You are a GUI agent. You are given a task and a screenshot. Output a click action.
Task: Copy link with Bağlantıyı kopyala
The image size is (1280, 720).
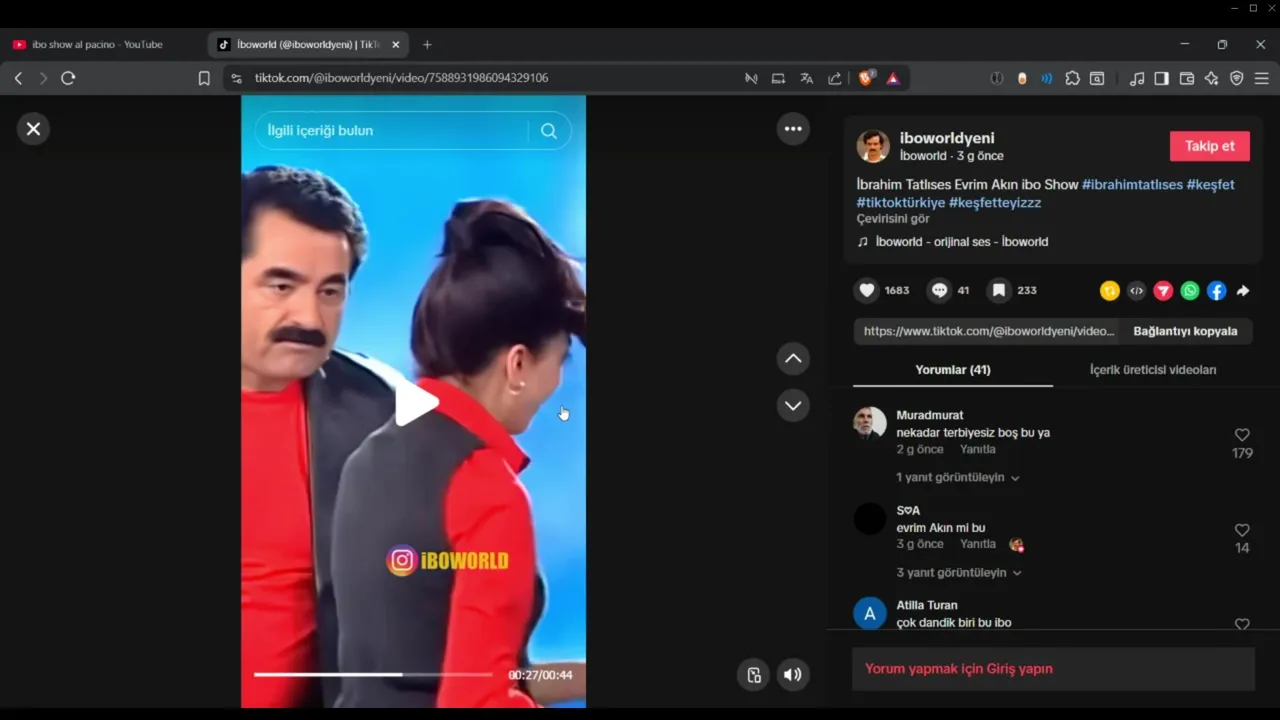1185,331
